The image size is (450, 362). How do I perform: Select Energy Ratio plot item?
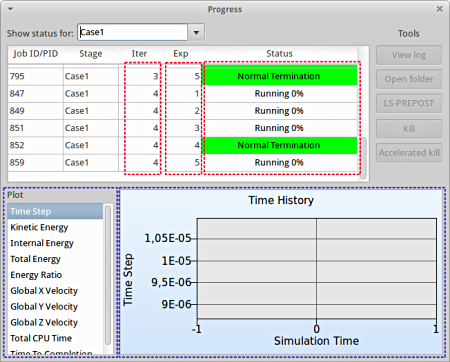point(55,275)
